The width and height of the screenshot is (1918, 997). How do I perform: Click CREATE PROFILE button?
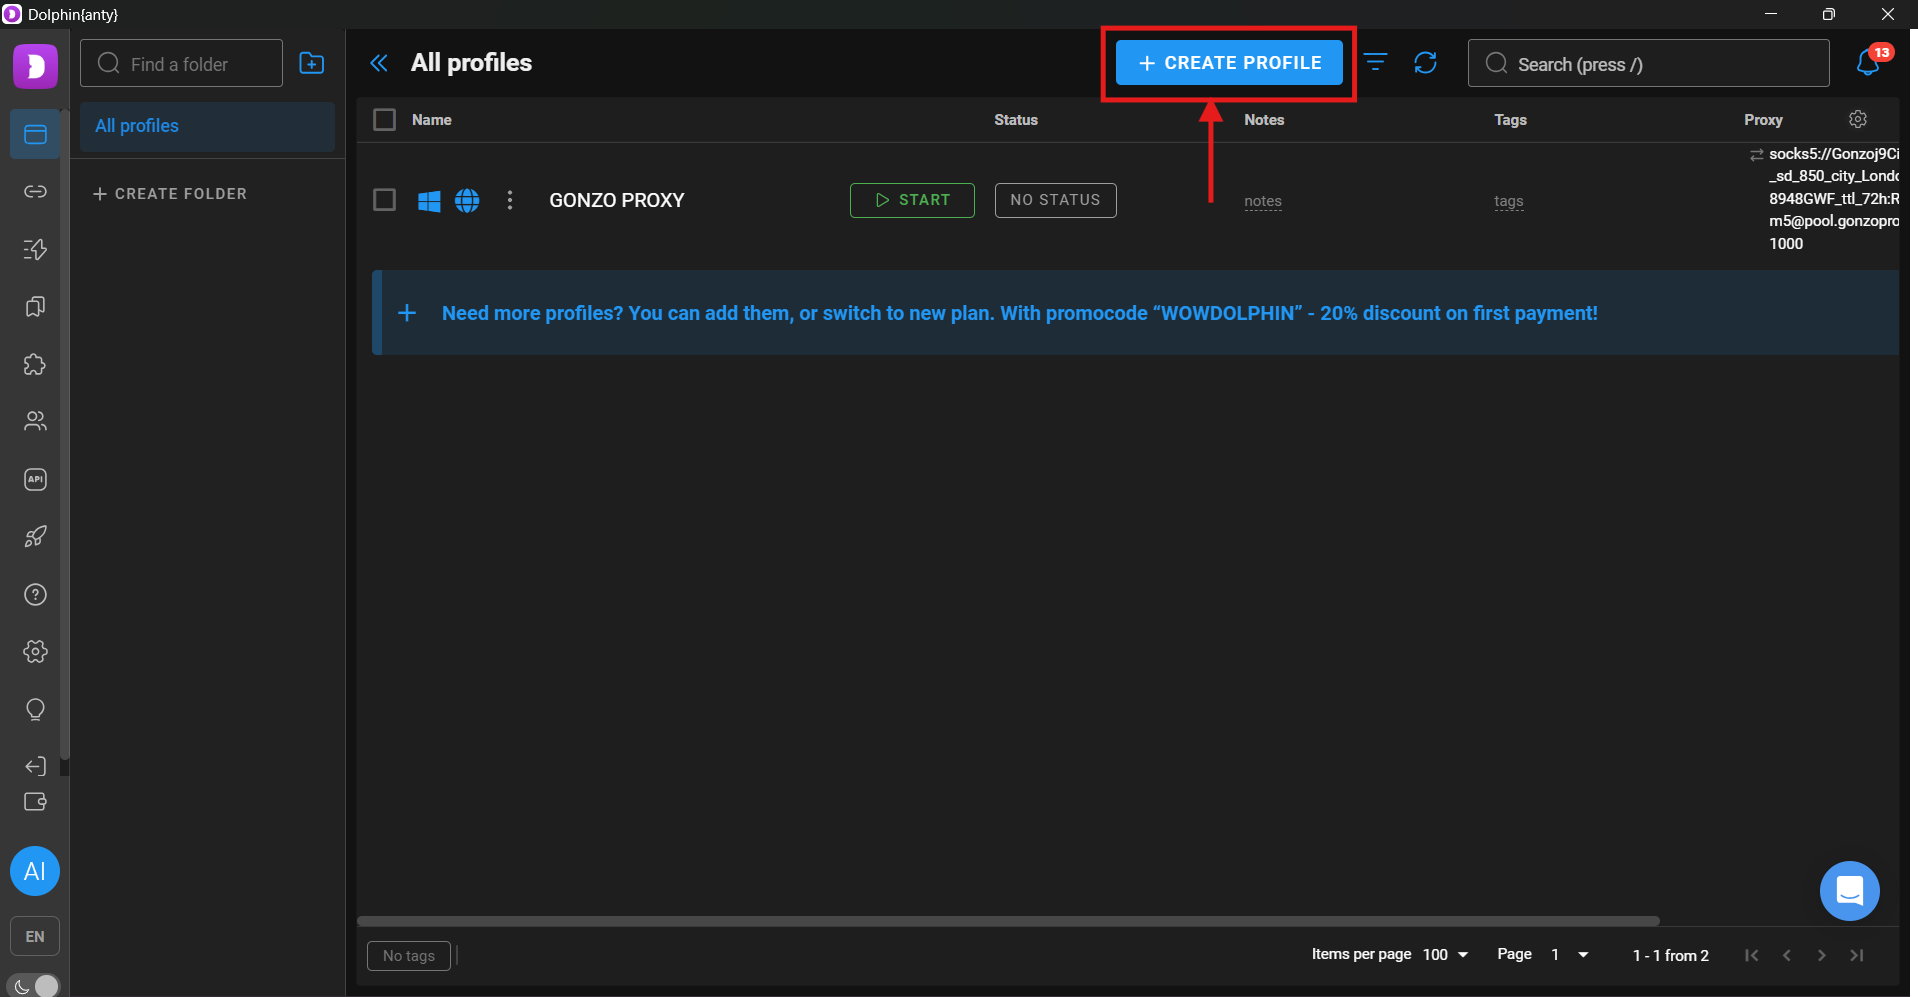1229,63
